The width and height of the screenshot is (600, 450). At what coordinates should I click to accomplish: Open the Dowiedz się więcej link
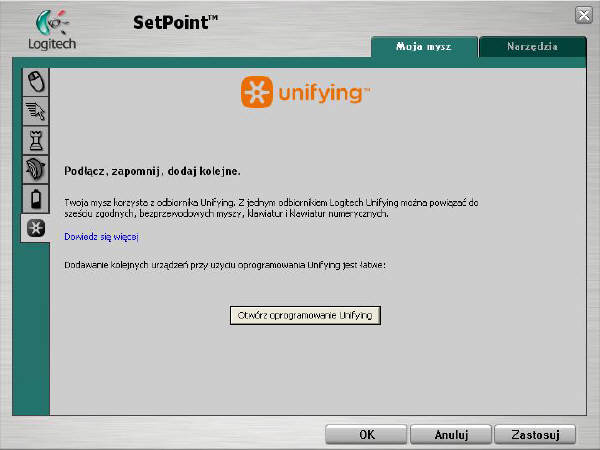tap(101, 237)
